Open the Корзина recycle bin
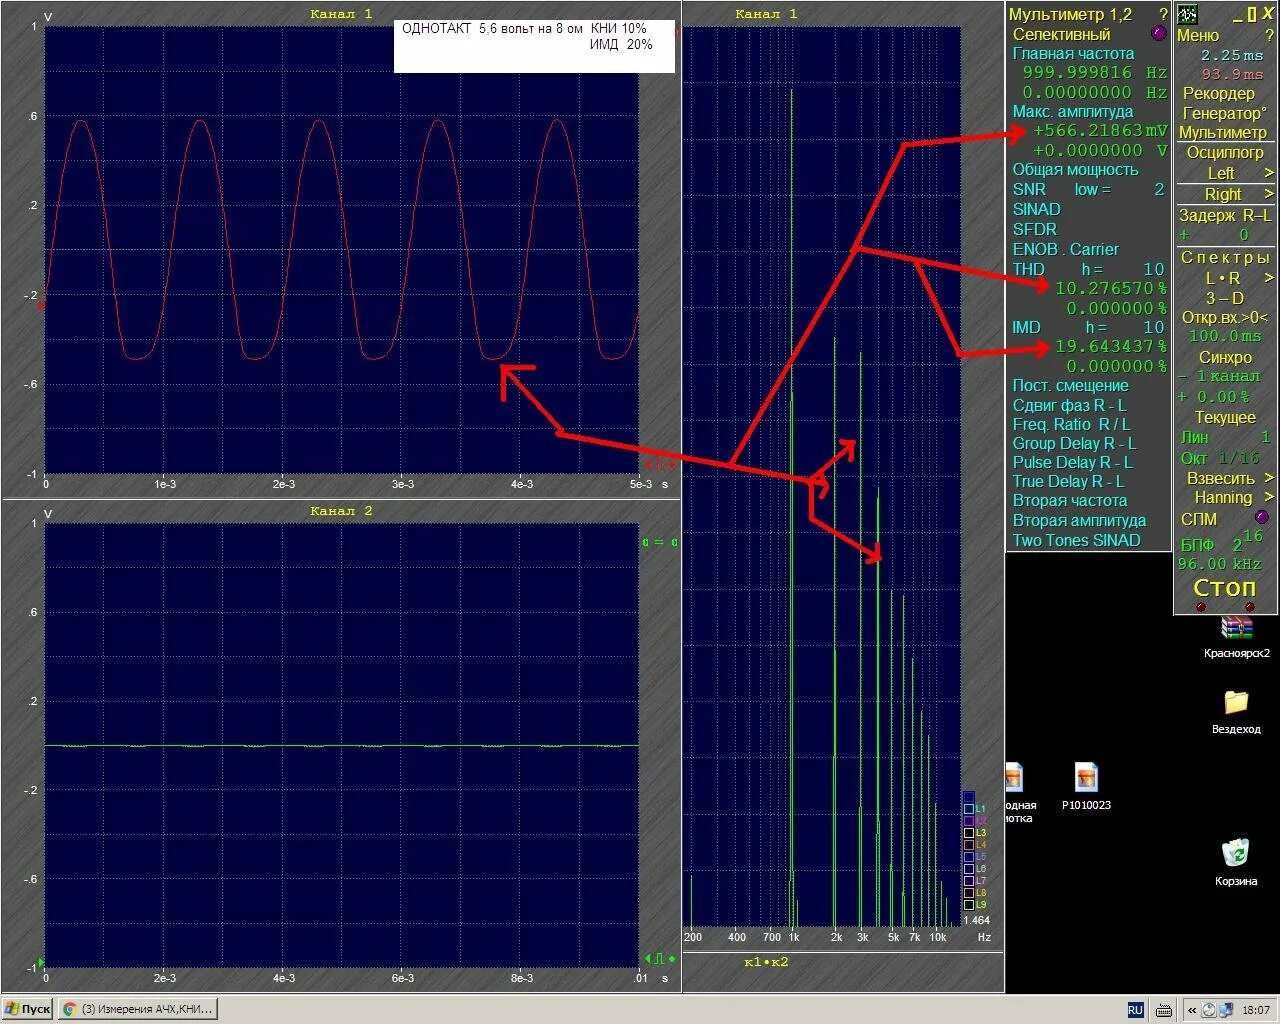This screenshot has height=1024, width=1280. [1237, 862]
